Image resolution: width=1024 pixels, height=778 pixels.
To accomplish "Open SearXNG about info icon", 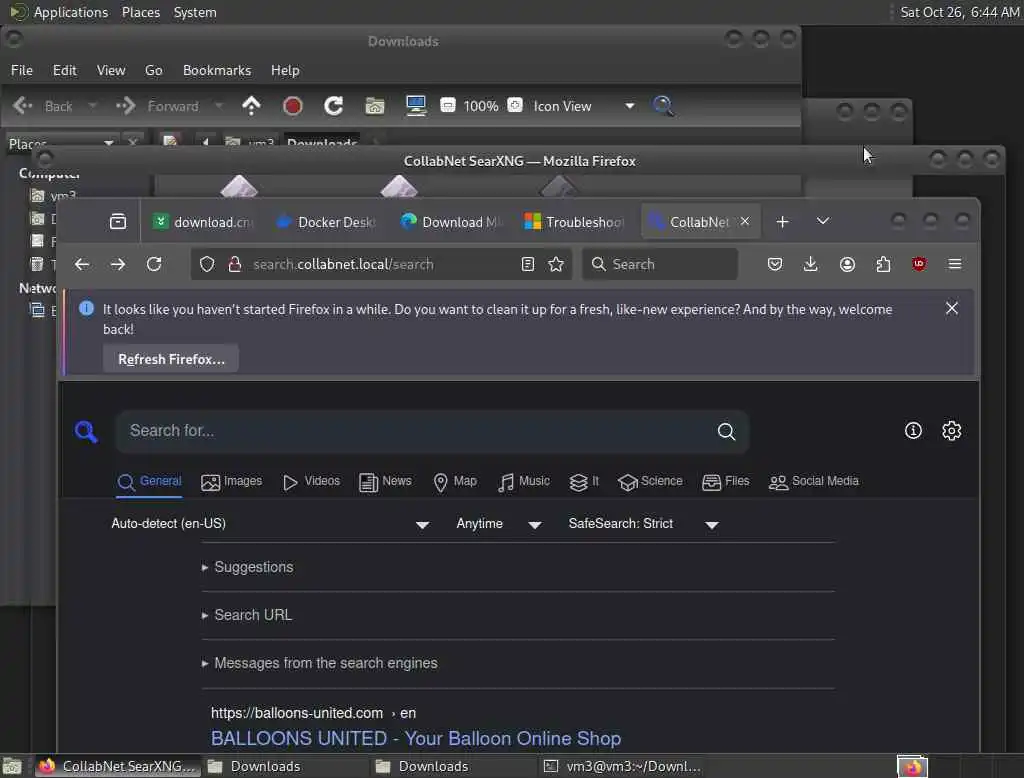I will click(913, 430).
